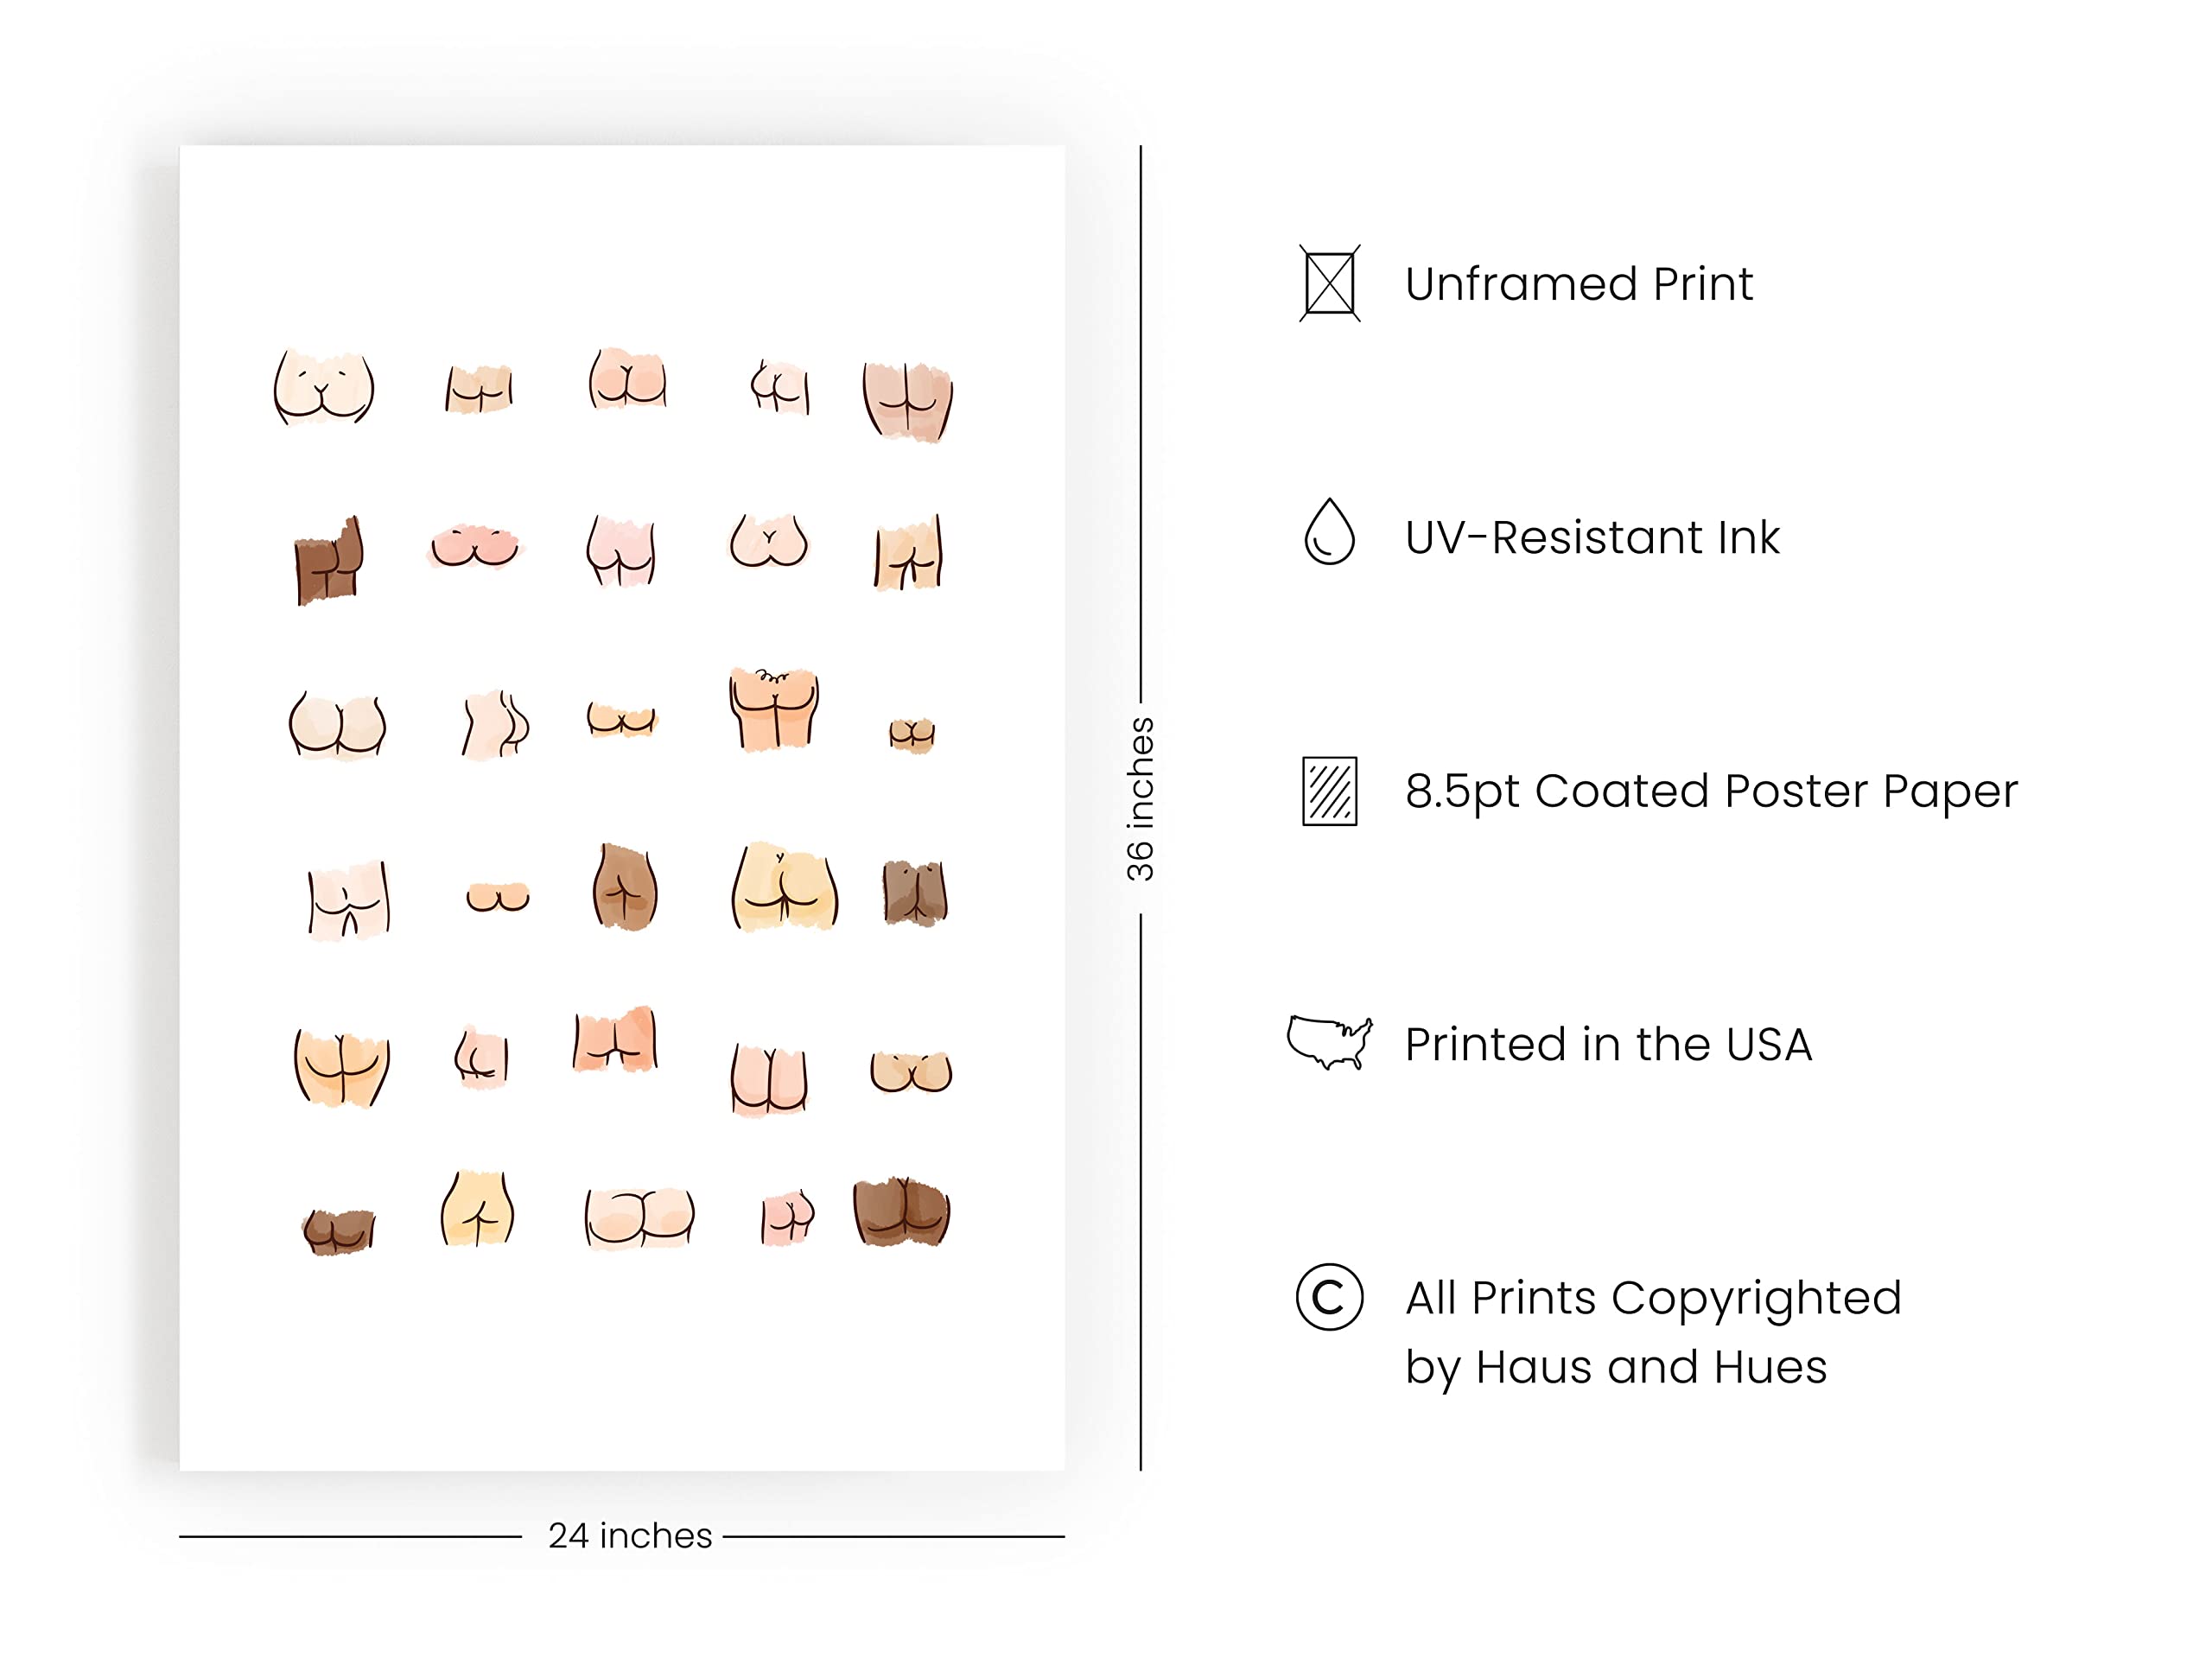Click the Unframed Print crossed-frame icon
Viewport: 2212px width, 1659px height.
(1329, 284)
